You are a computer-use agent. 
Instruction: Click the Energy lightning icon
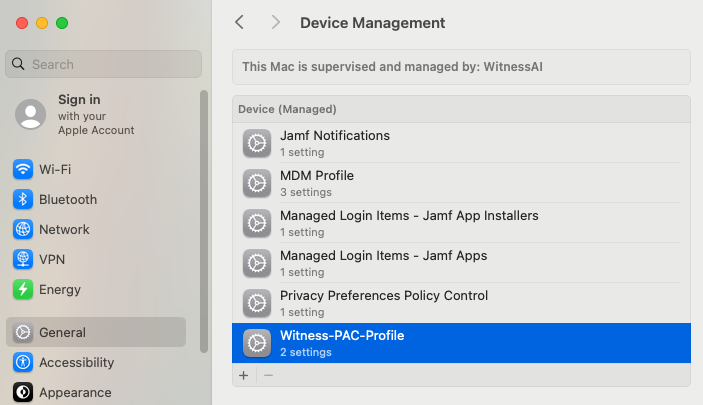point(23,290)
